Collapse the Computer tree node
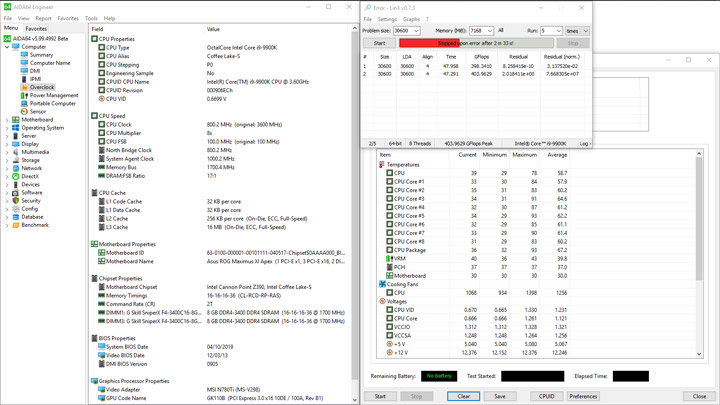This screenshot has width=720, height=405. (x=7, y=47)
